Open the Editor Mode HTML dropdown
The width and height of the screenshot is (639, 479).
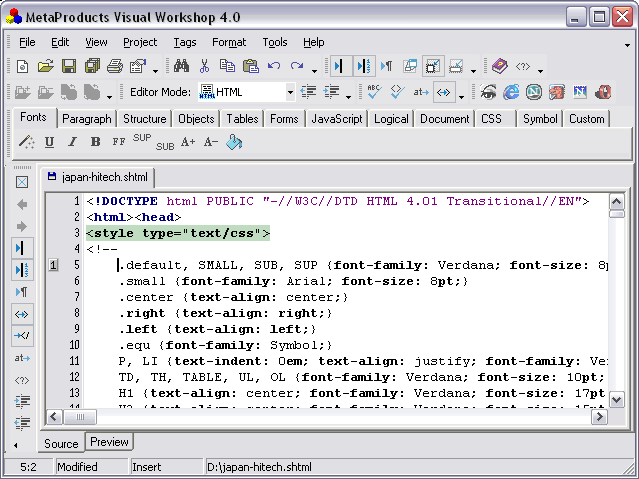pyautogui.click(x=290, y=93)
